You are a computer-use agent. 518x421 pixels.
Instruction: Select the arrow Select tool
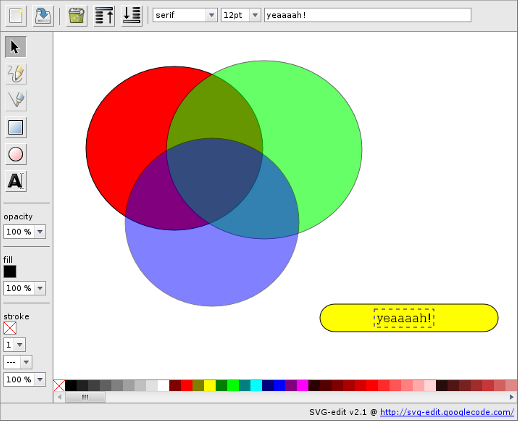tap(16, 47)
